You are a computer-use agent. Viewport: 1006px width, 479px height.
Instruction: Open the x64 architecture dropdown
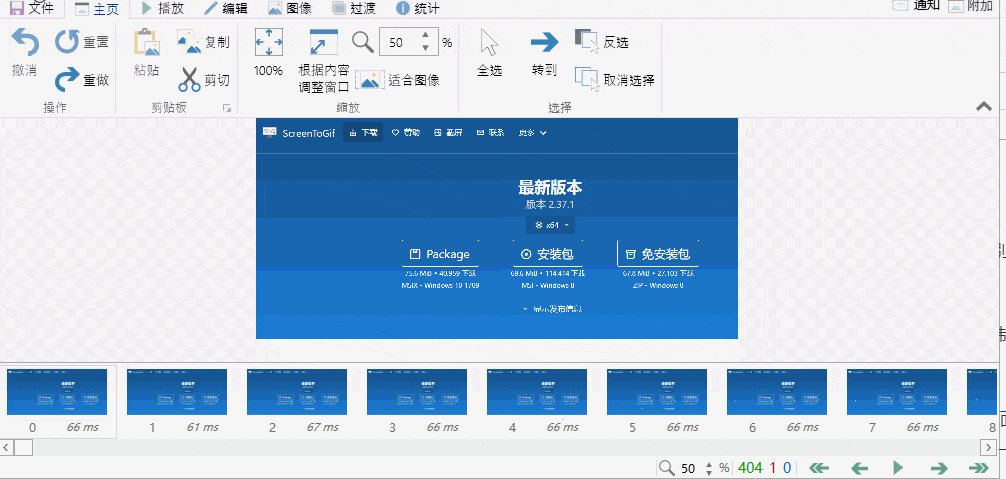point(550,225)
